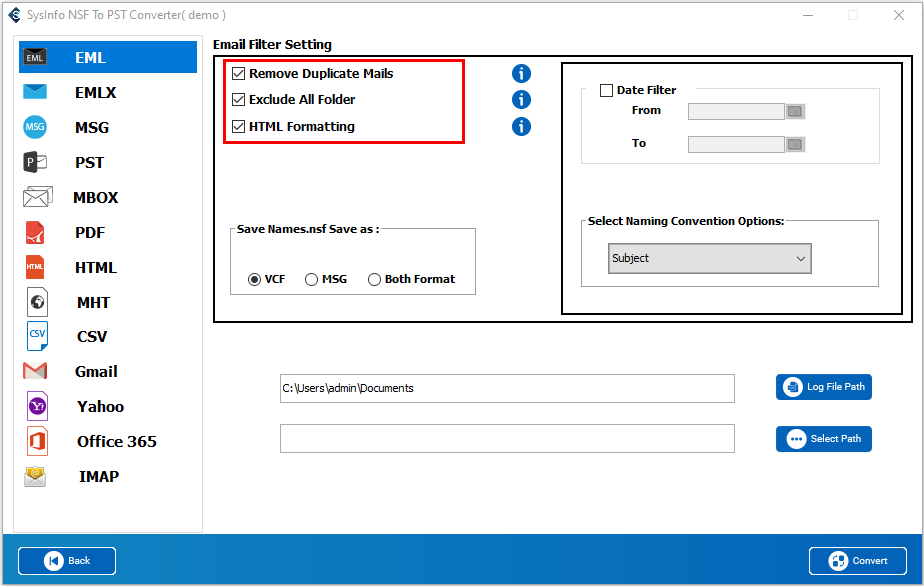924x586 pixels.
Task: Open the From date calendar picker
Action: pyautogui.click(x=796, y=111)
